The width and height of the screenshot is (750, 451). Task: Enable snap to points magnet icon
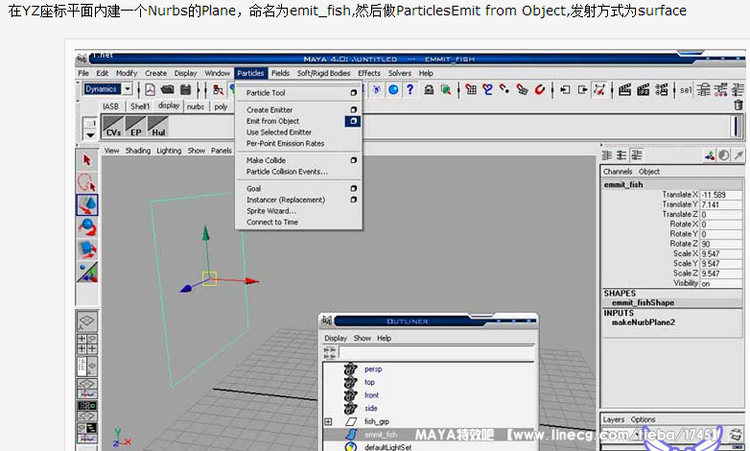(504, 89)
